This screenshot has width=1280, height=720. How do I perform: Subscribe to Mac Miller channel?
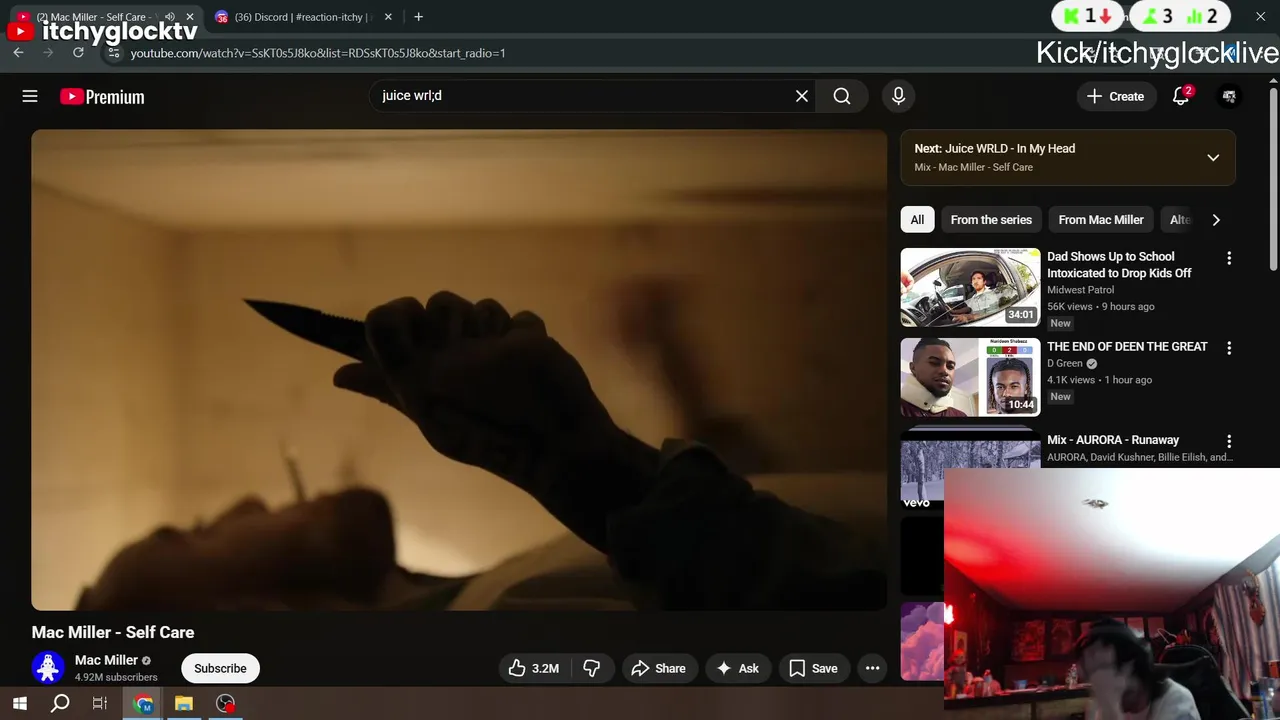(x=220, y=668)
